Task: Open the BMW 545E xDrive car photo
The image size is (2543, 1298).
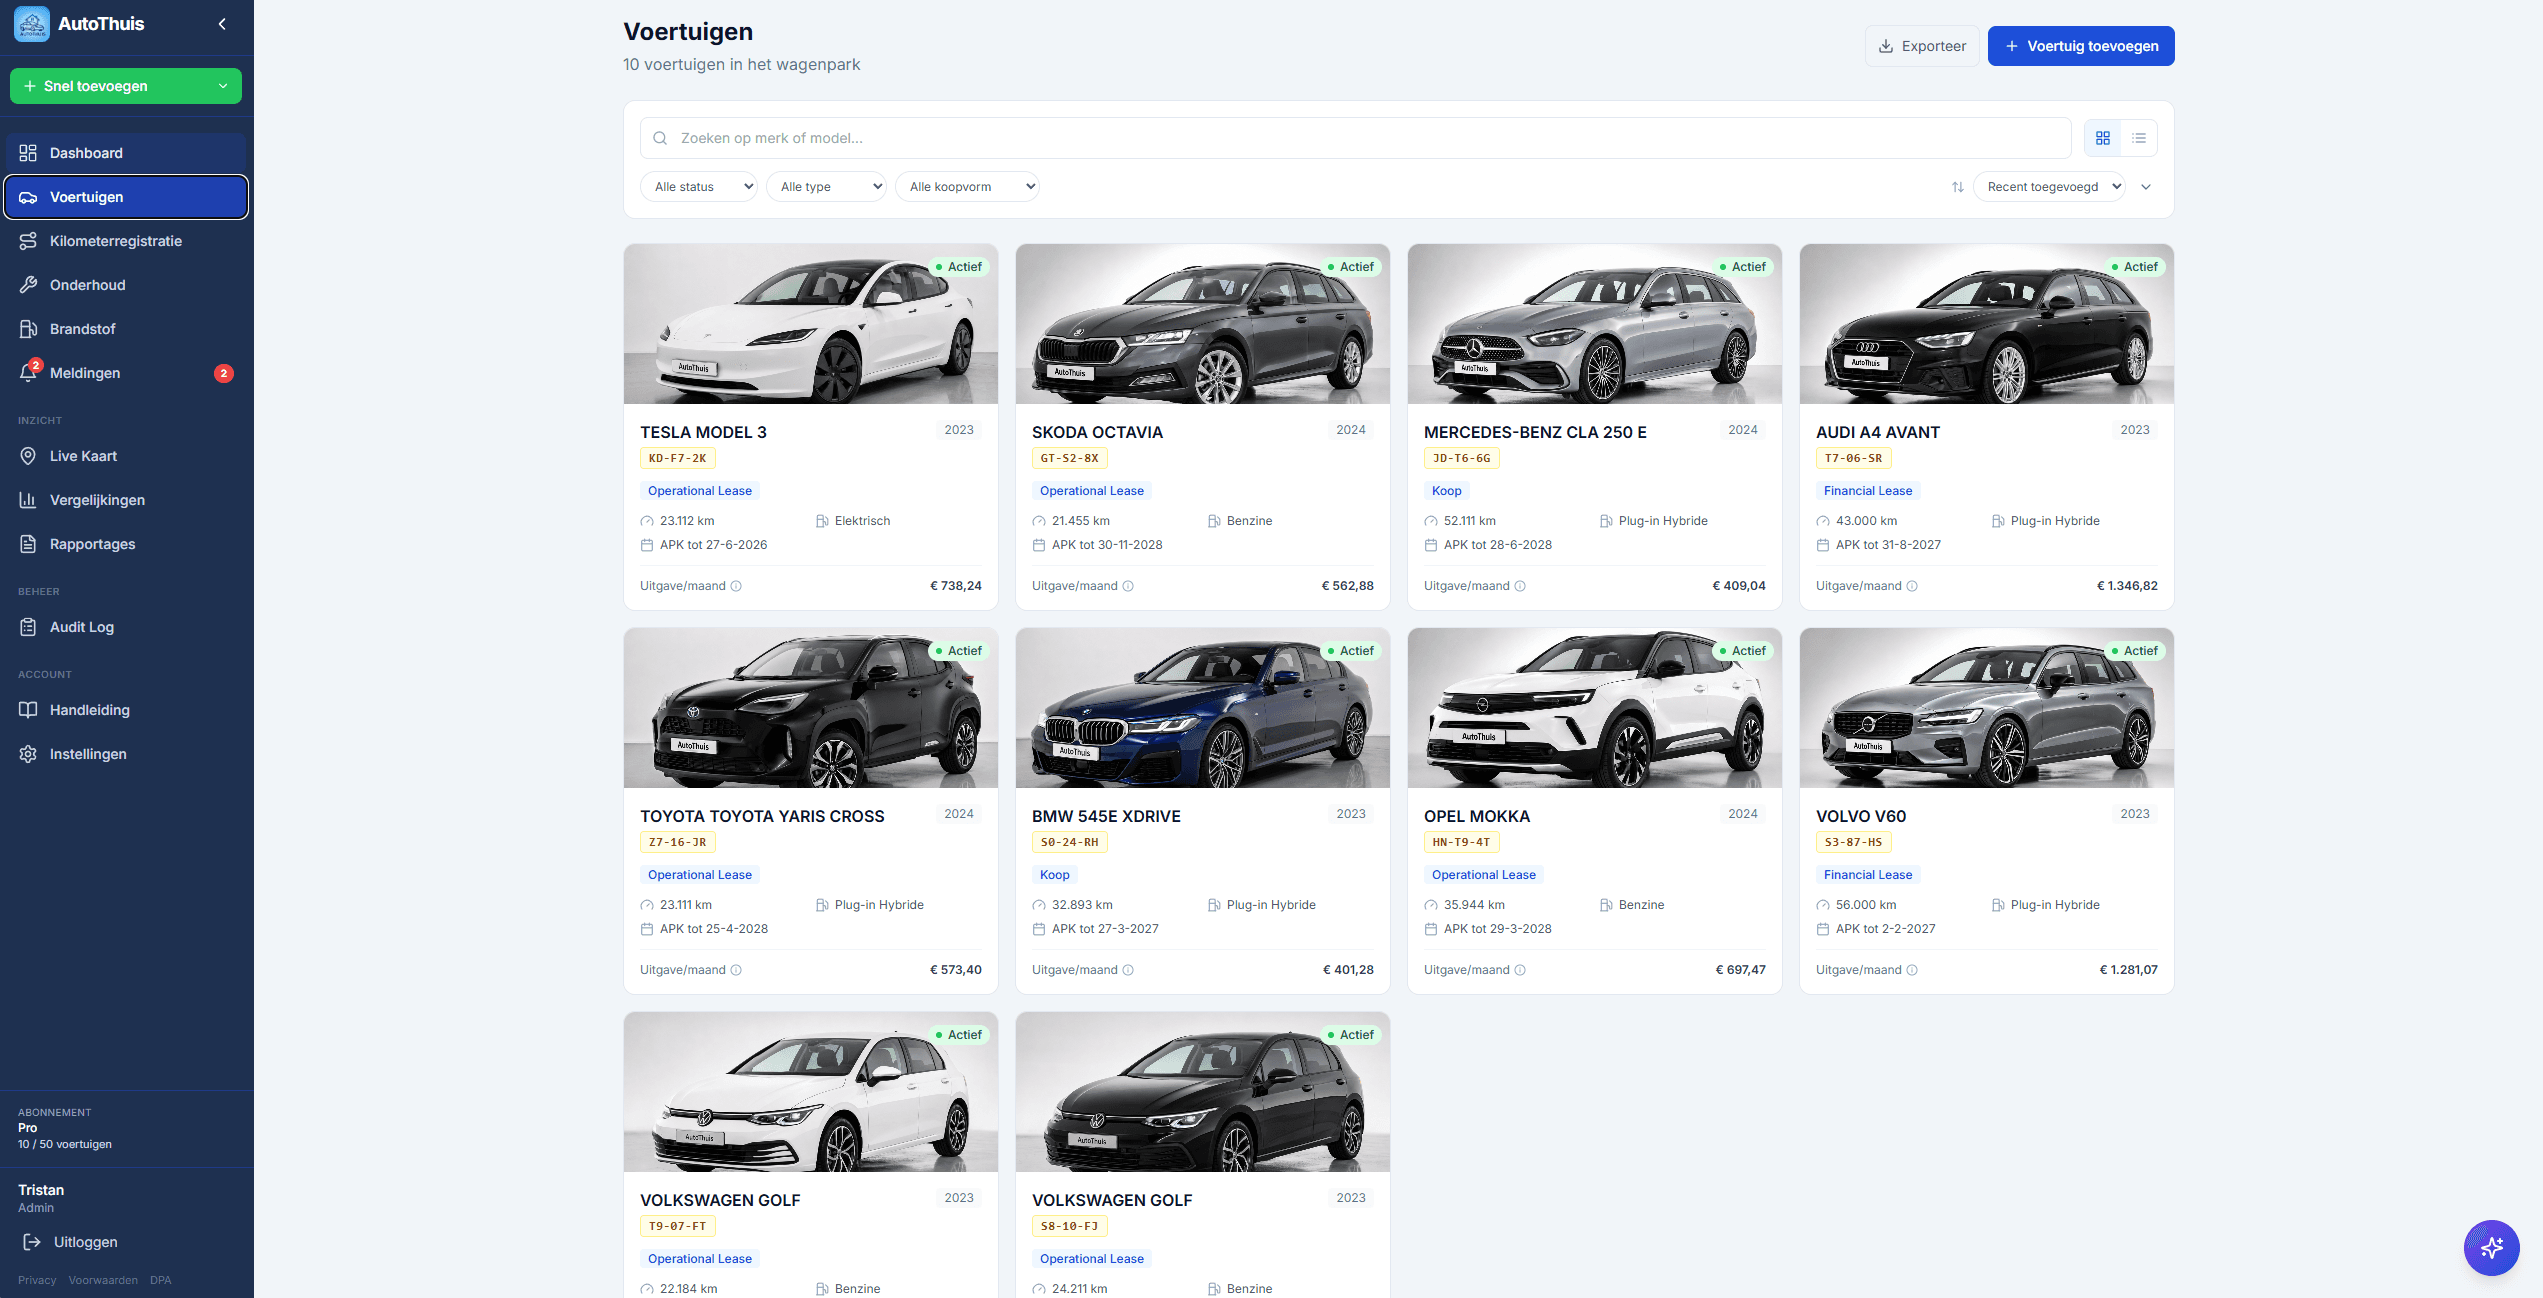Action: [x=1203, y=708]
